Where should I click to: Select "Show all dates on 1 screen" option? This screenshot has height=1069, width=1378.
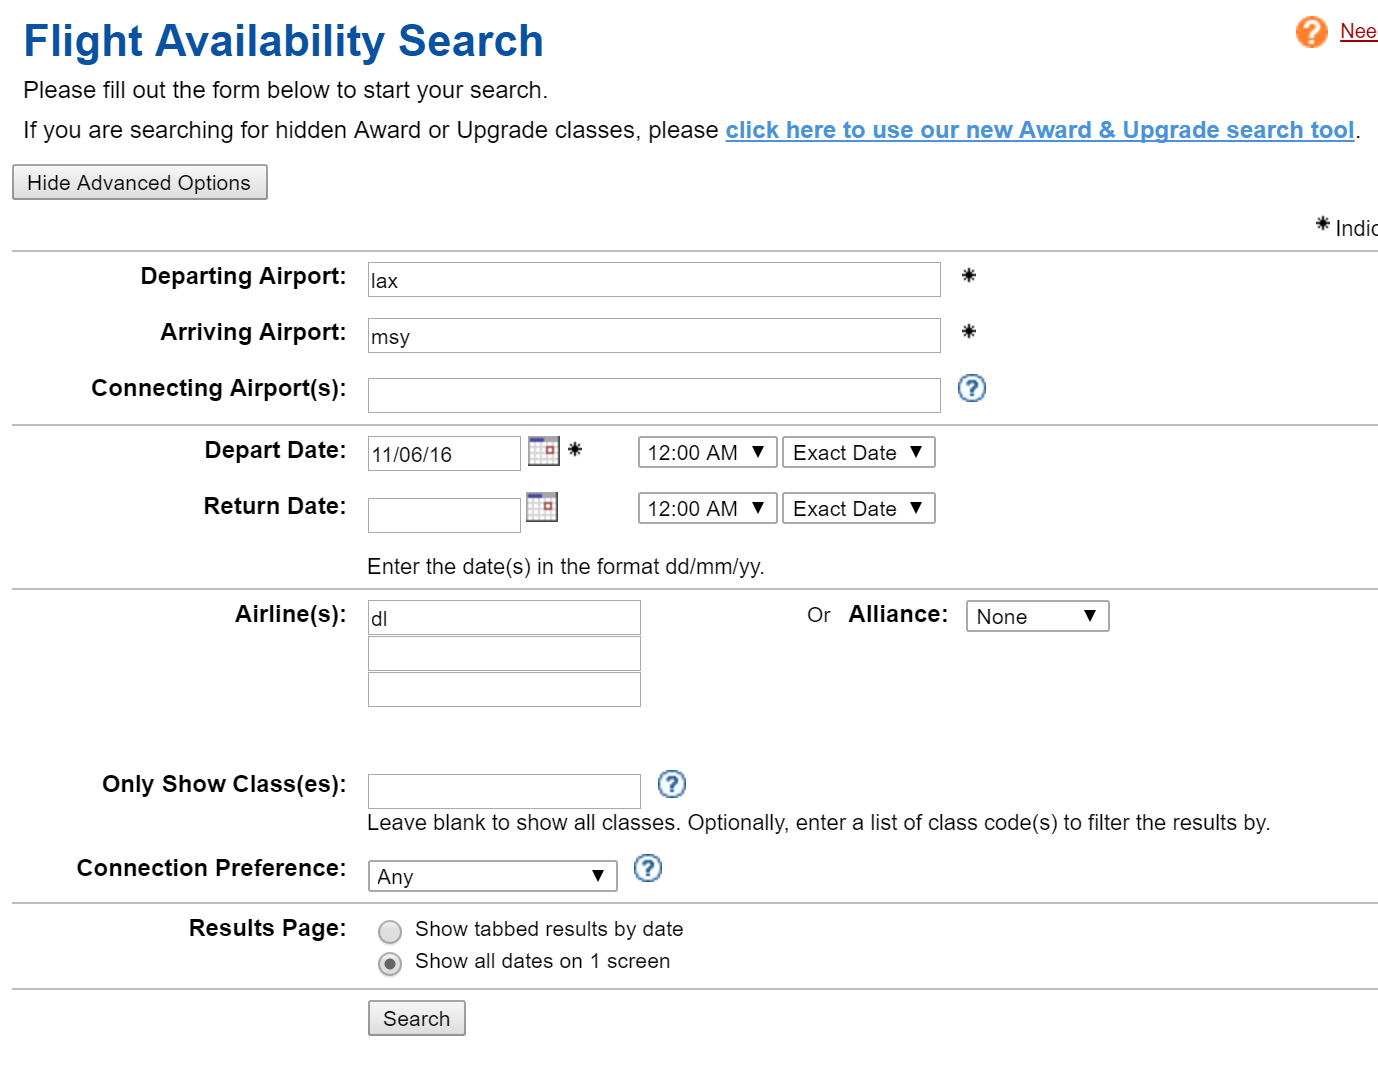click(x=390, y=963)
